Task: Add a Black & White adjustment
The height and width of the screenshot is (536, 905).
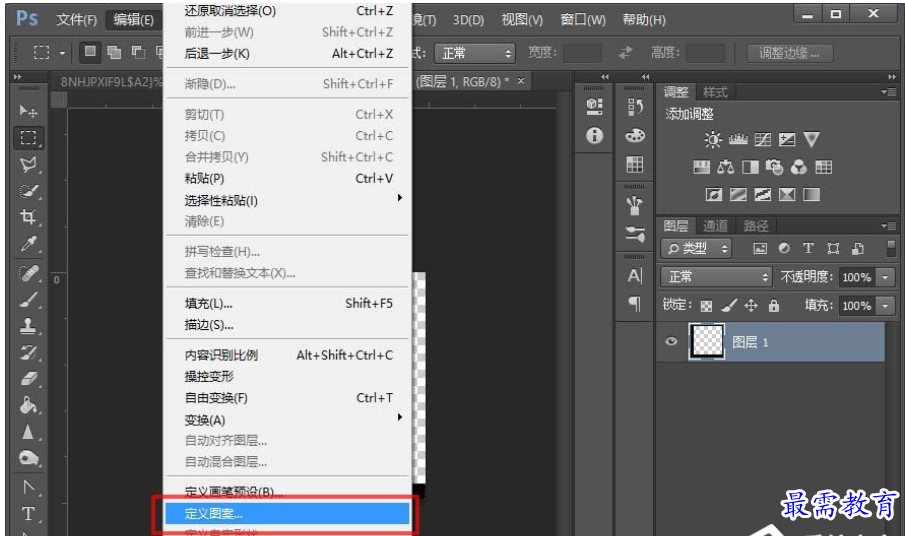Action: coord(750,167)
